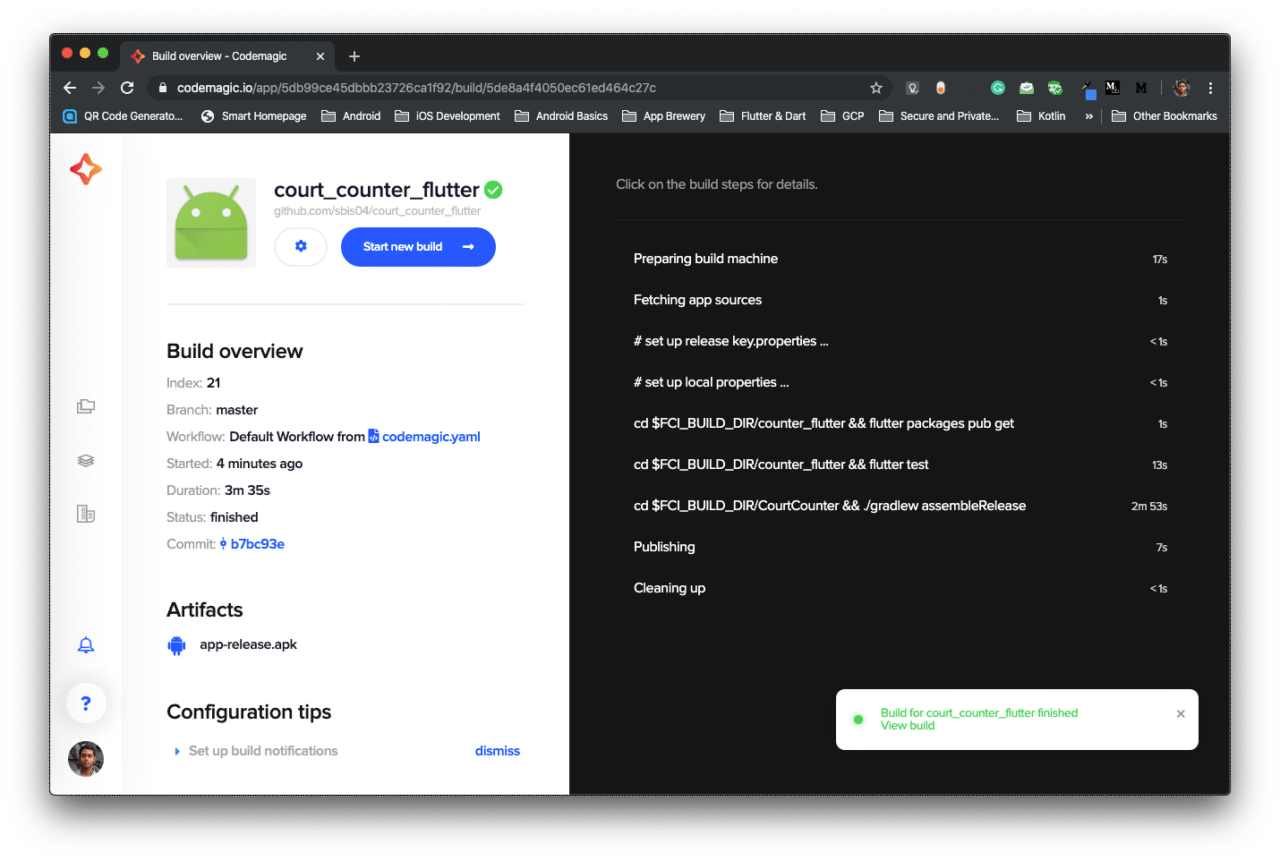Go forward in browser

click(x=98, y=88)
